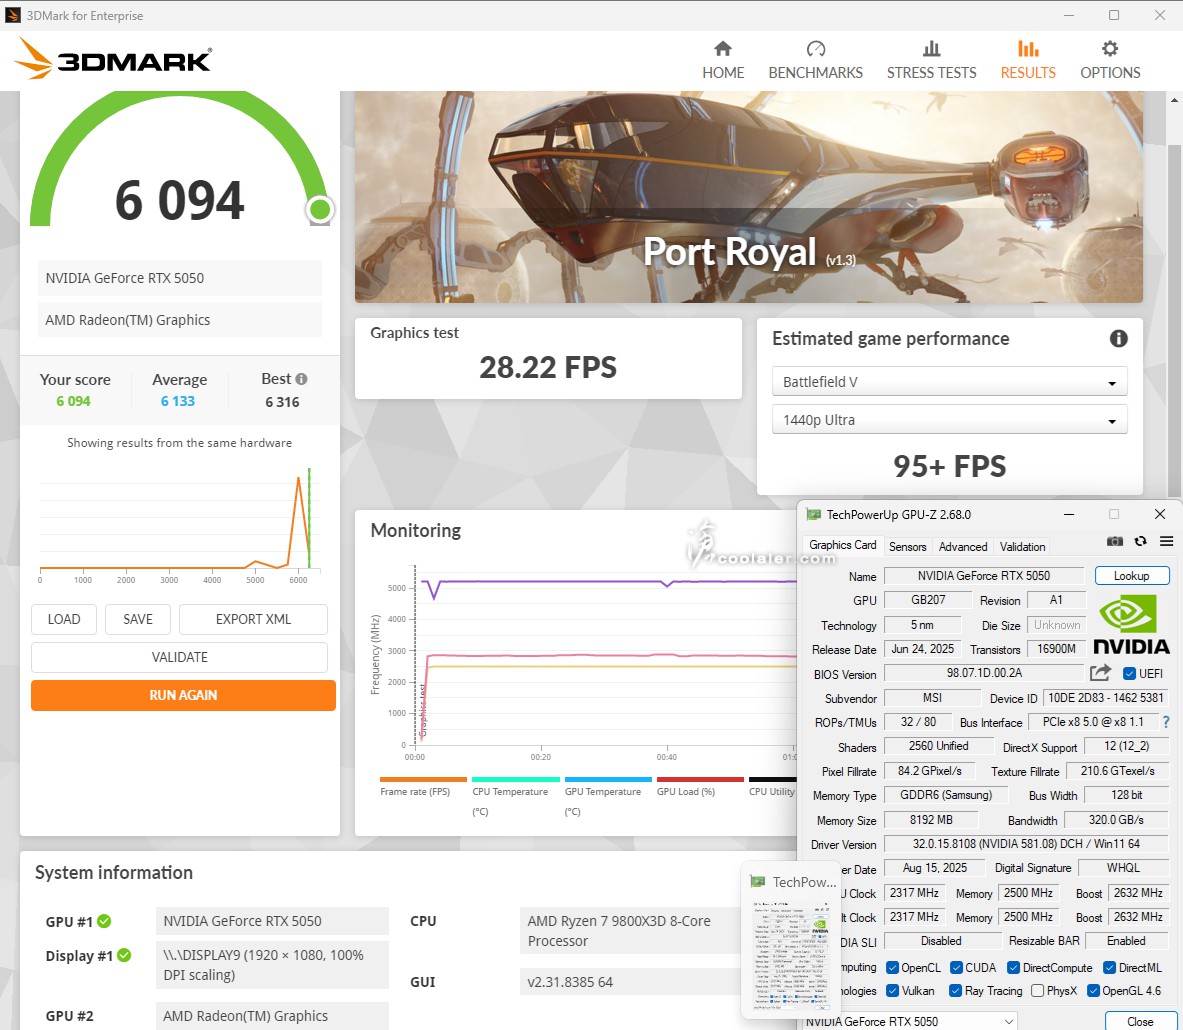Click the 3DMark logo in the header

coord(113,59)
